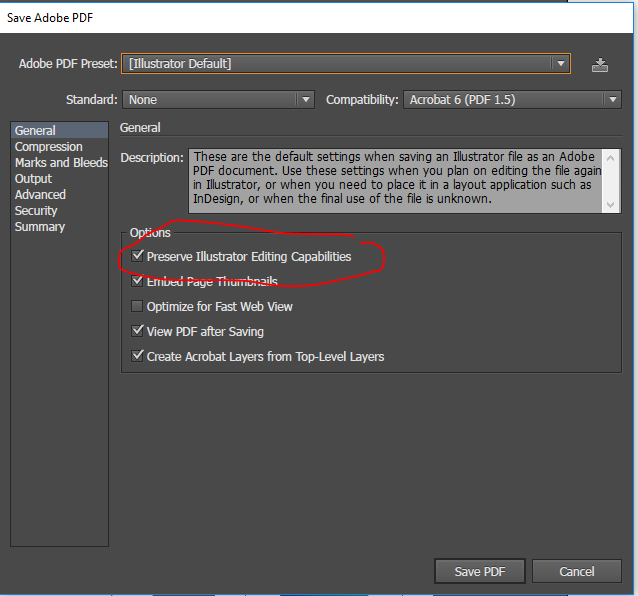Enable Optimize for Fast Web View
The height and width of the screenshot is (596, 638).
pyautogui.click(x=137, y=306)
